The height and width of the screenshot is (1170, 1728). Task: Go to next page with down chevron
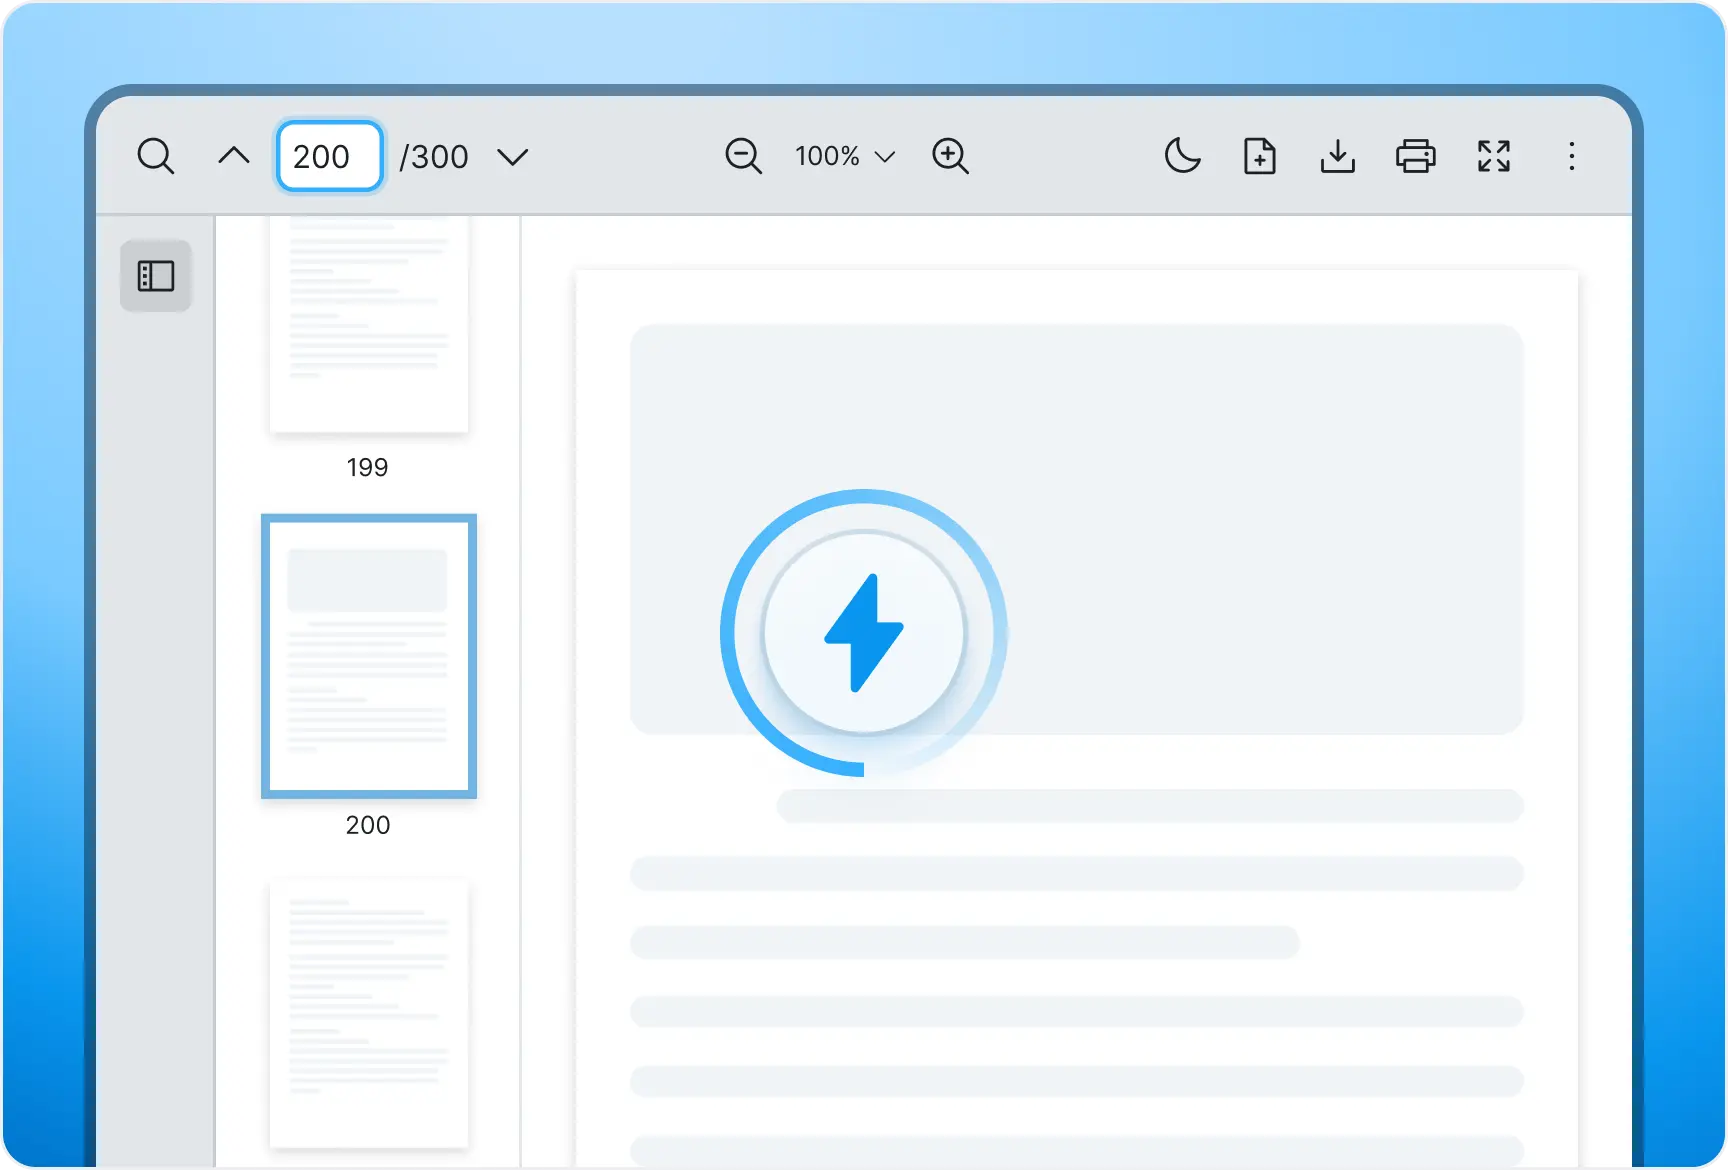point(513,157)
